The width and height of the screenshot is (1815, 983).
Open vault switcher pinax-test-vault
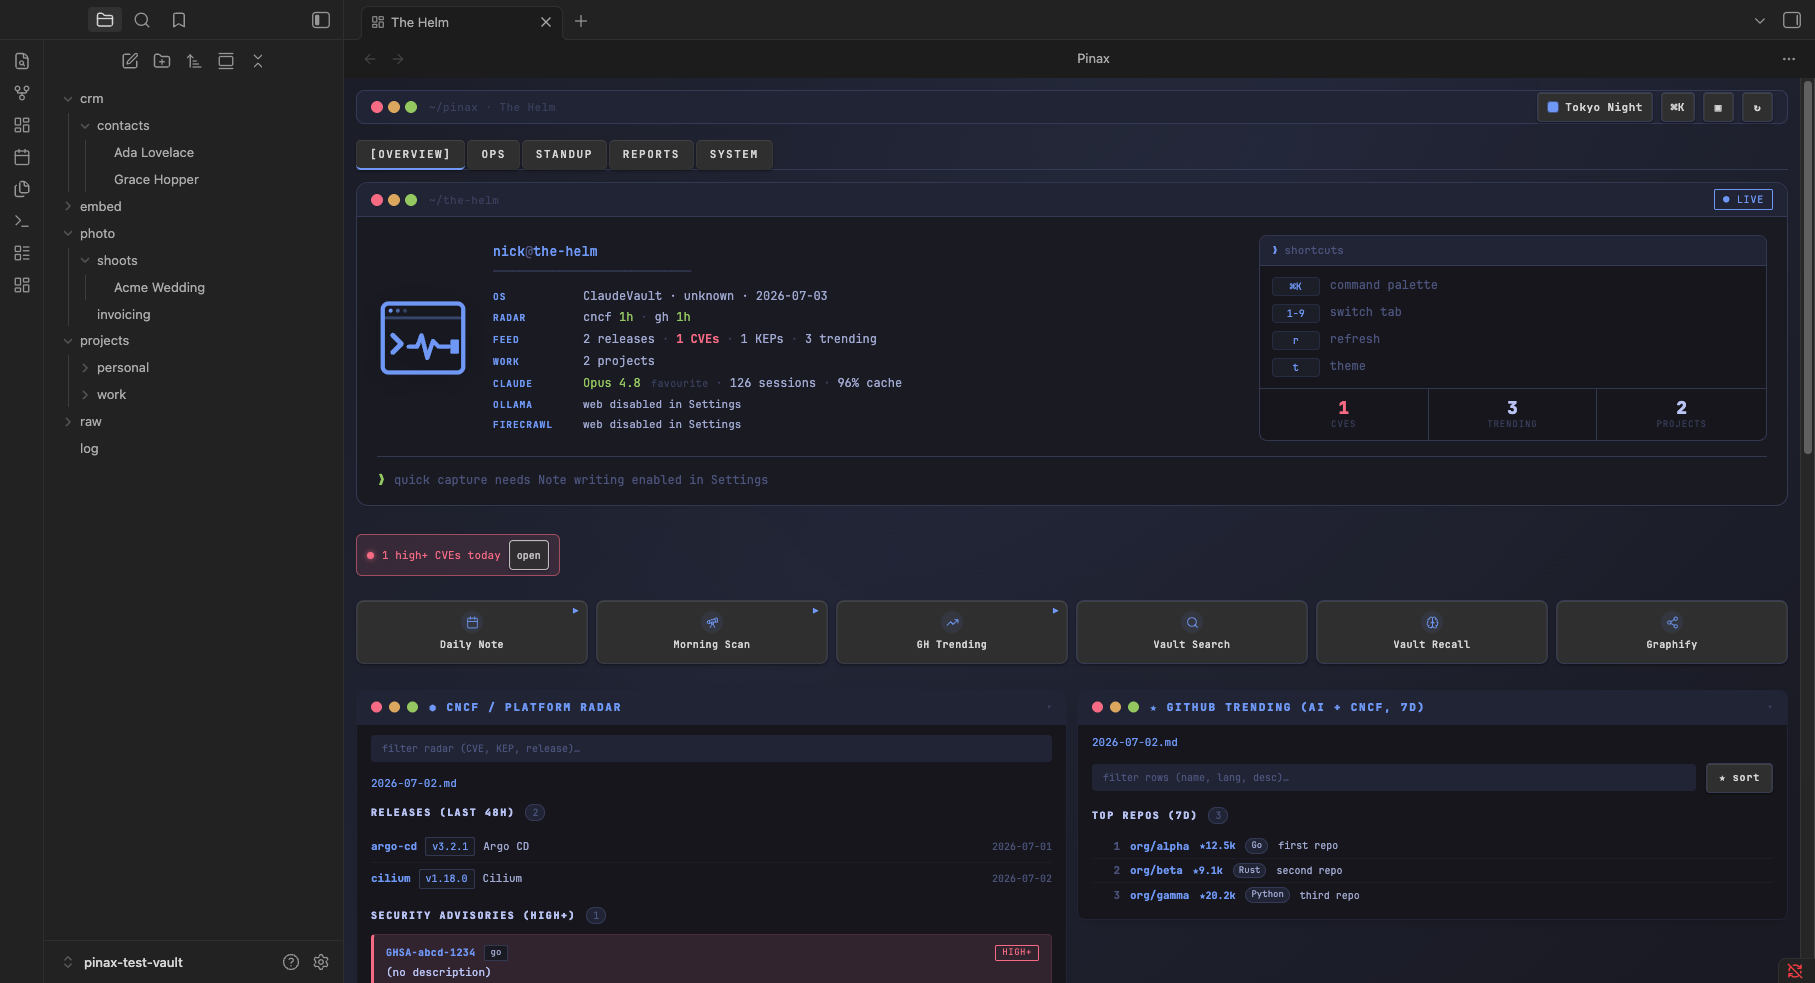tap(133, 962)
